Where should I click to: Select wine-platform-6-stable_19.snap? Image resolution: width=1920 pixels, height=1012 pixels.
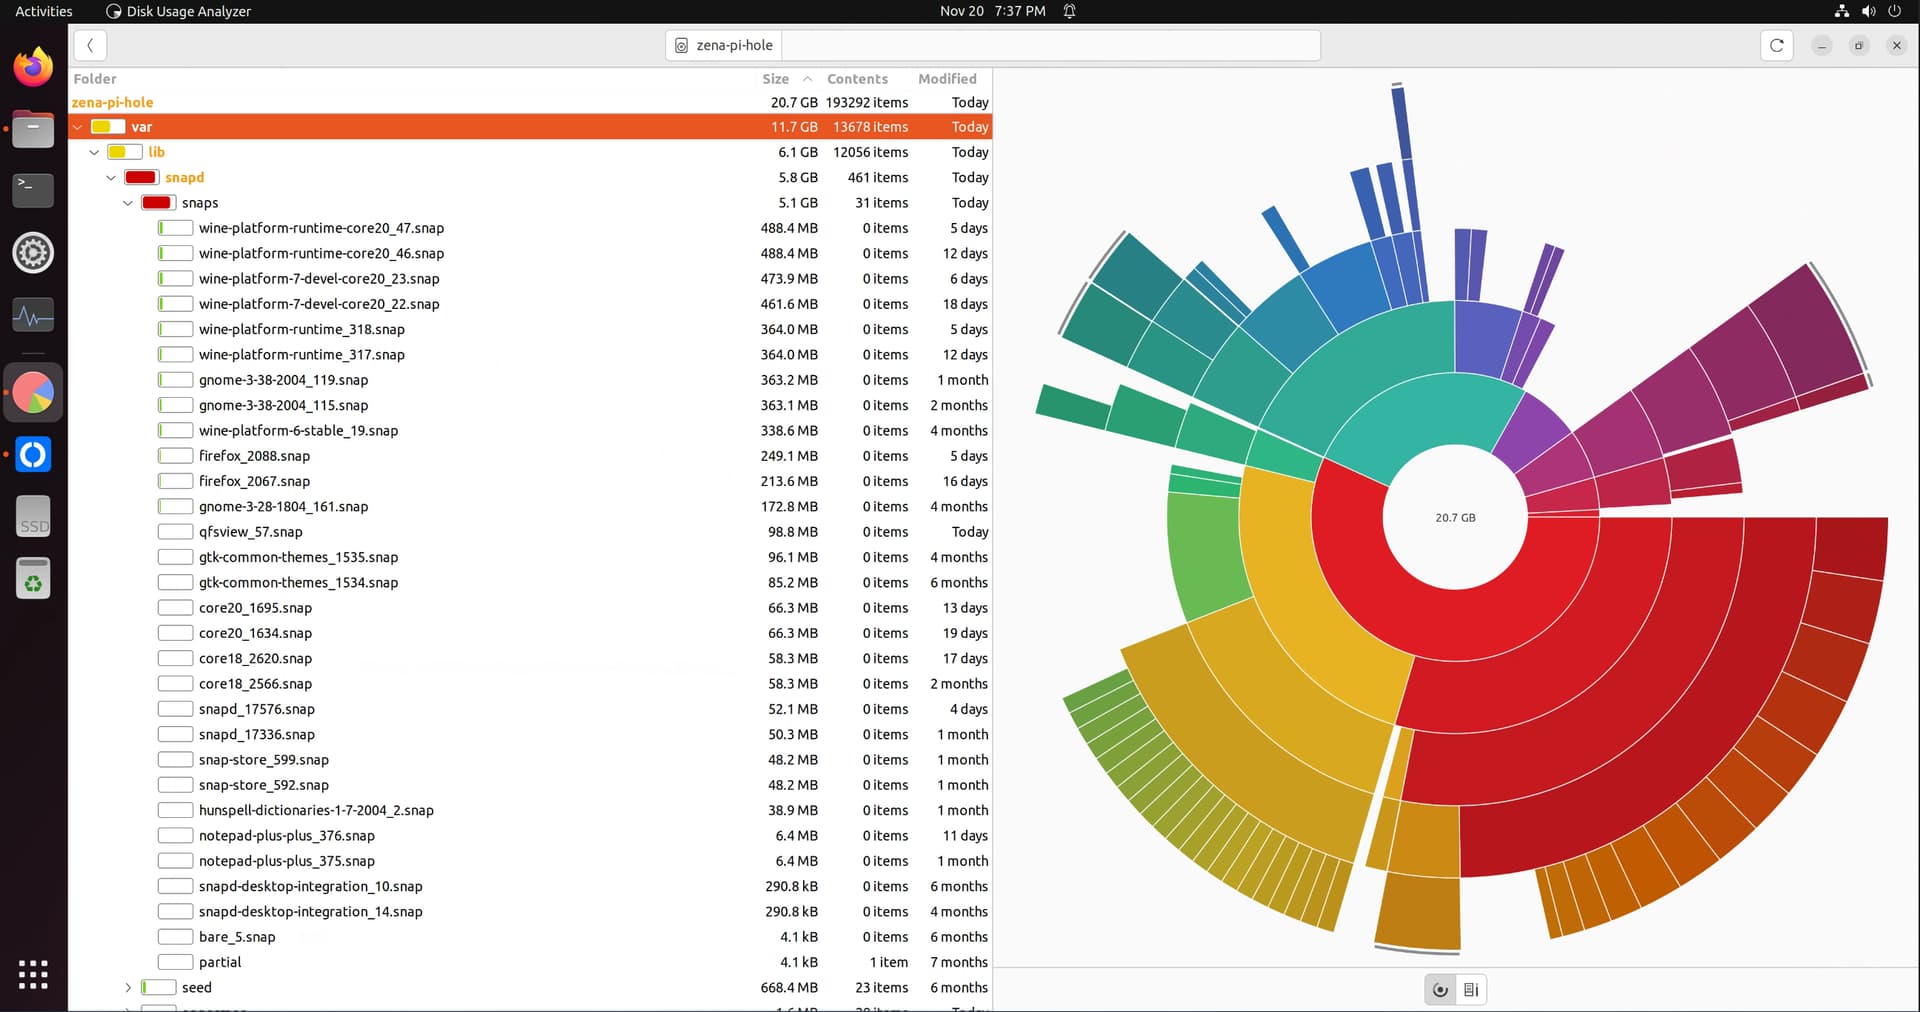(x=530, y=430)
